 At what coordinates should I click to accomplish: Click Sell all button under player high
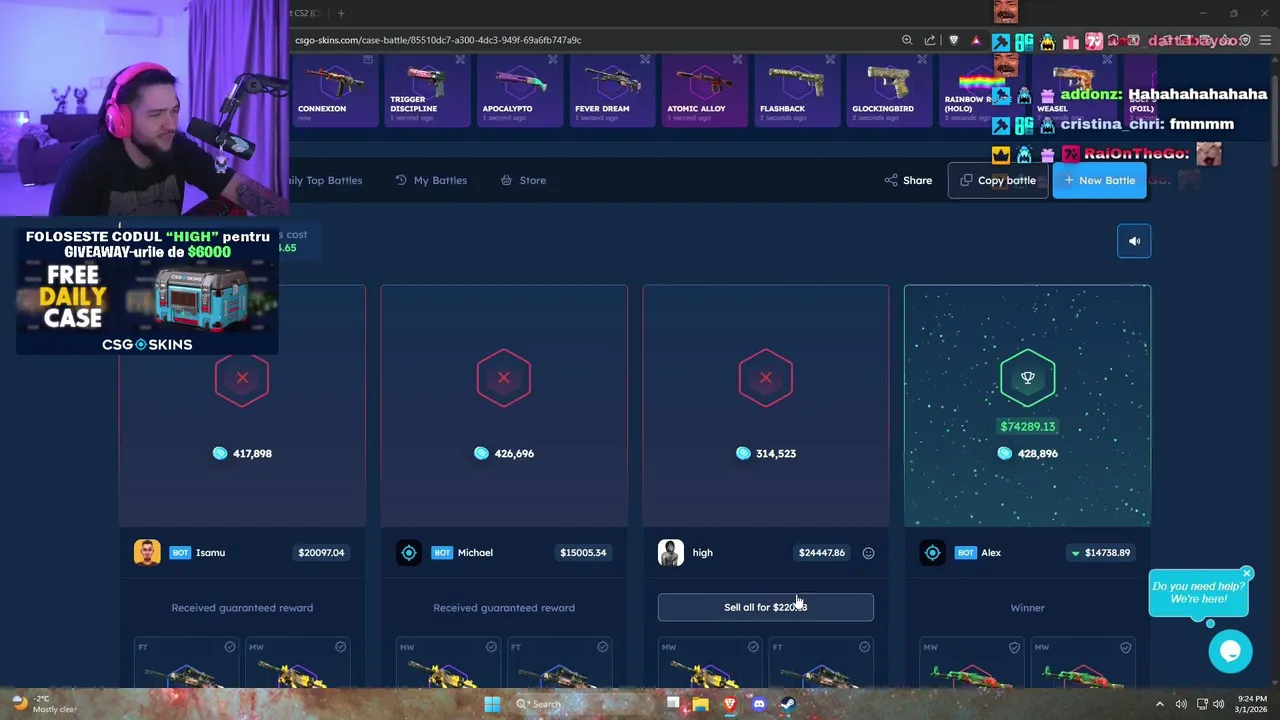[765, 607]
